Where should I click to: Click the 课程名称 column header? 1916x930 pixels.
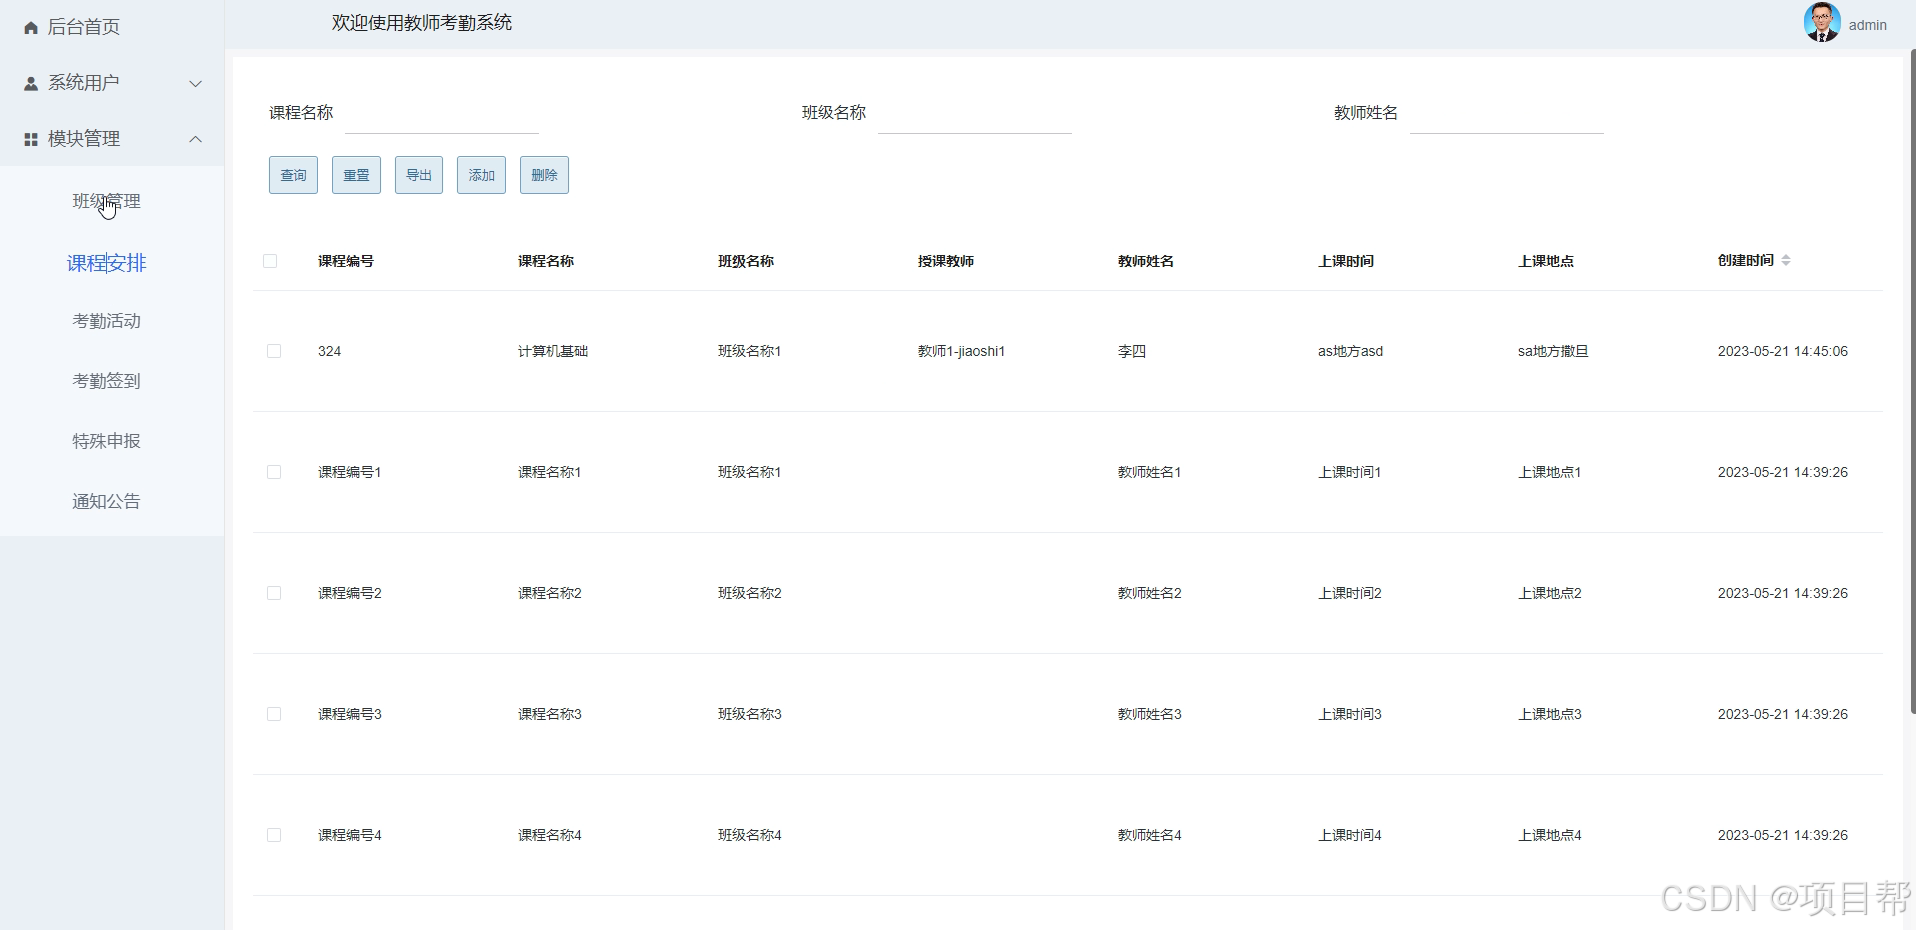546,261
